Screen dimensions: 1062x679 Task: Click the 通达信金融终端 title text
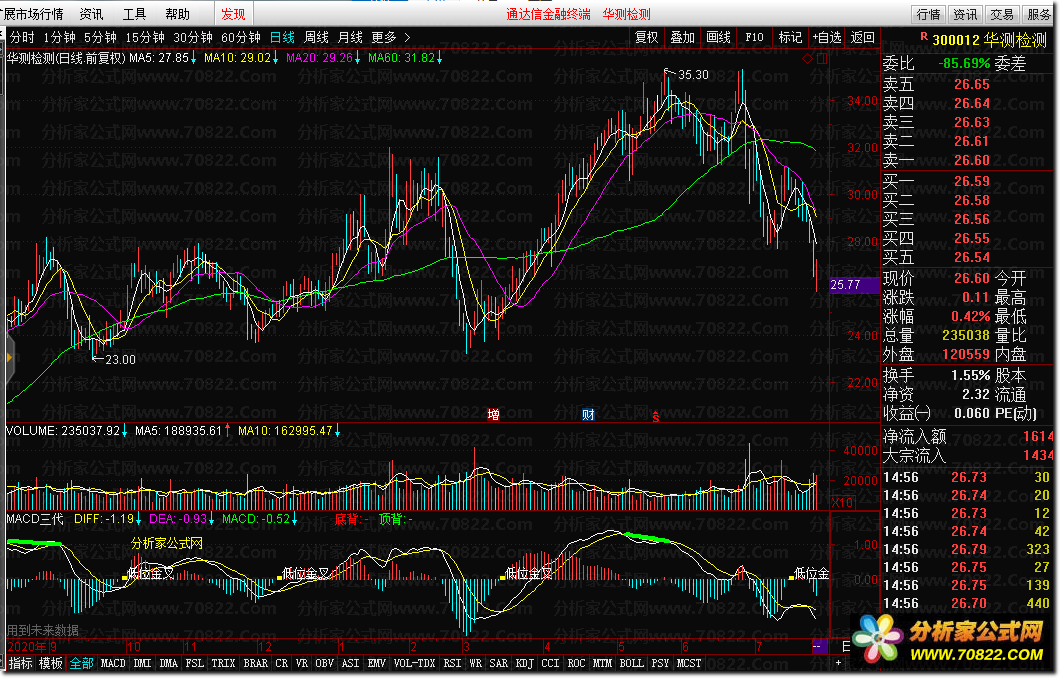[549, 14]
